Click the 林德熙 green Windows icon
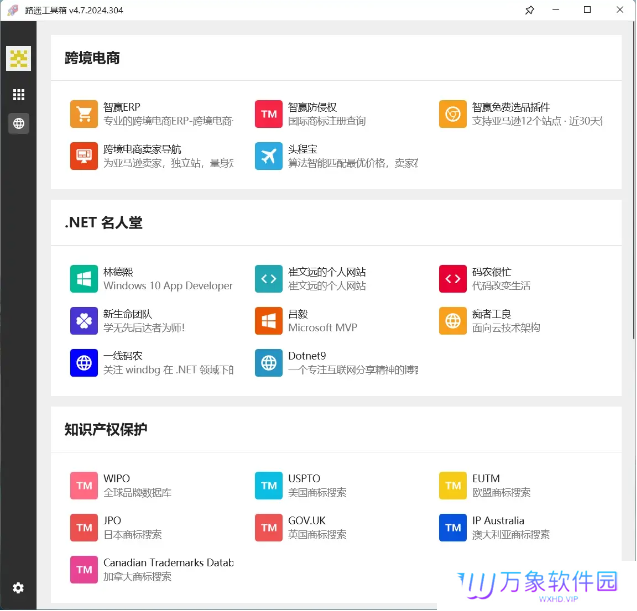 tap(84, 279)
